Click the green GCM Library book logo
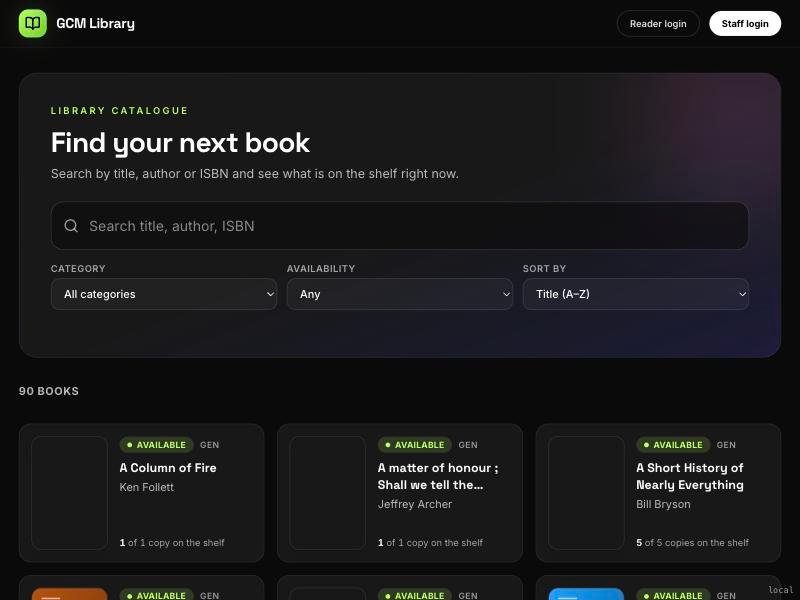The image size is (800, 600). tap(33, 23)
